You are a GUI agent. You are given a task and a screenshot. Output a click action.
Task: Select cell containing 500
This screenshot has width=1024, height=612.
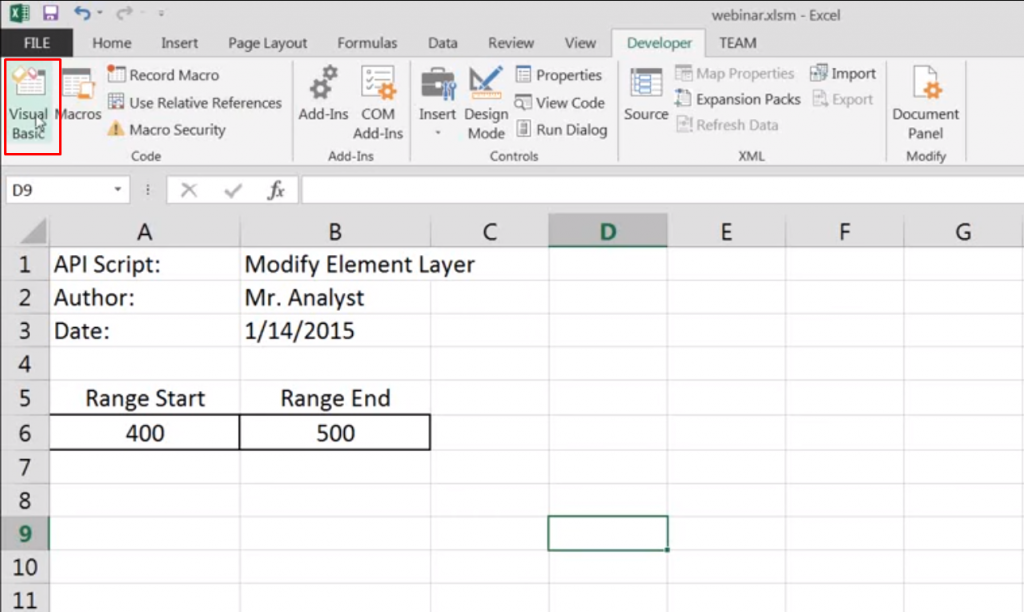(335, 432)
